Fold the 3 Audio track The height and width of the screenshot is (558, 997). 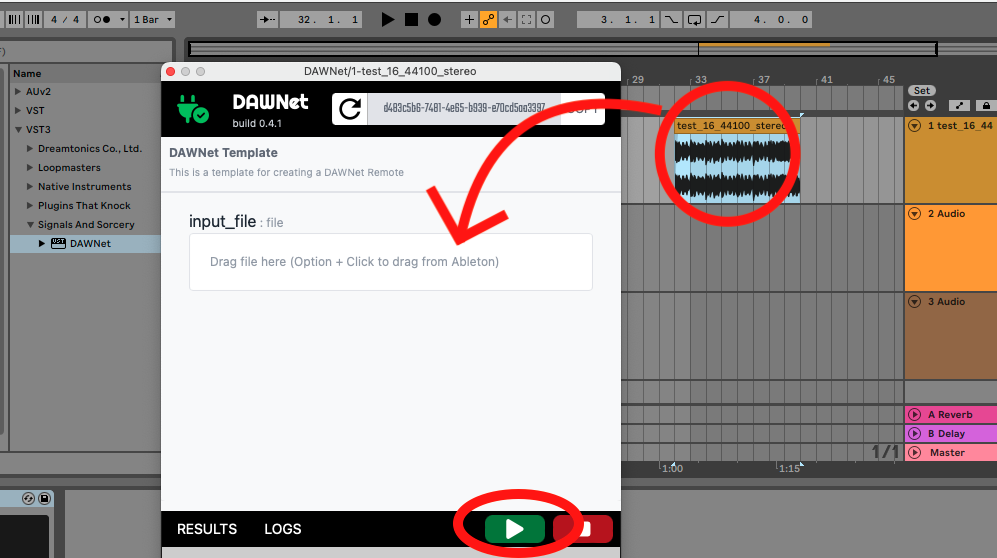[914, 301]
